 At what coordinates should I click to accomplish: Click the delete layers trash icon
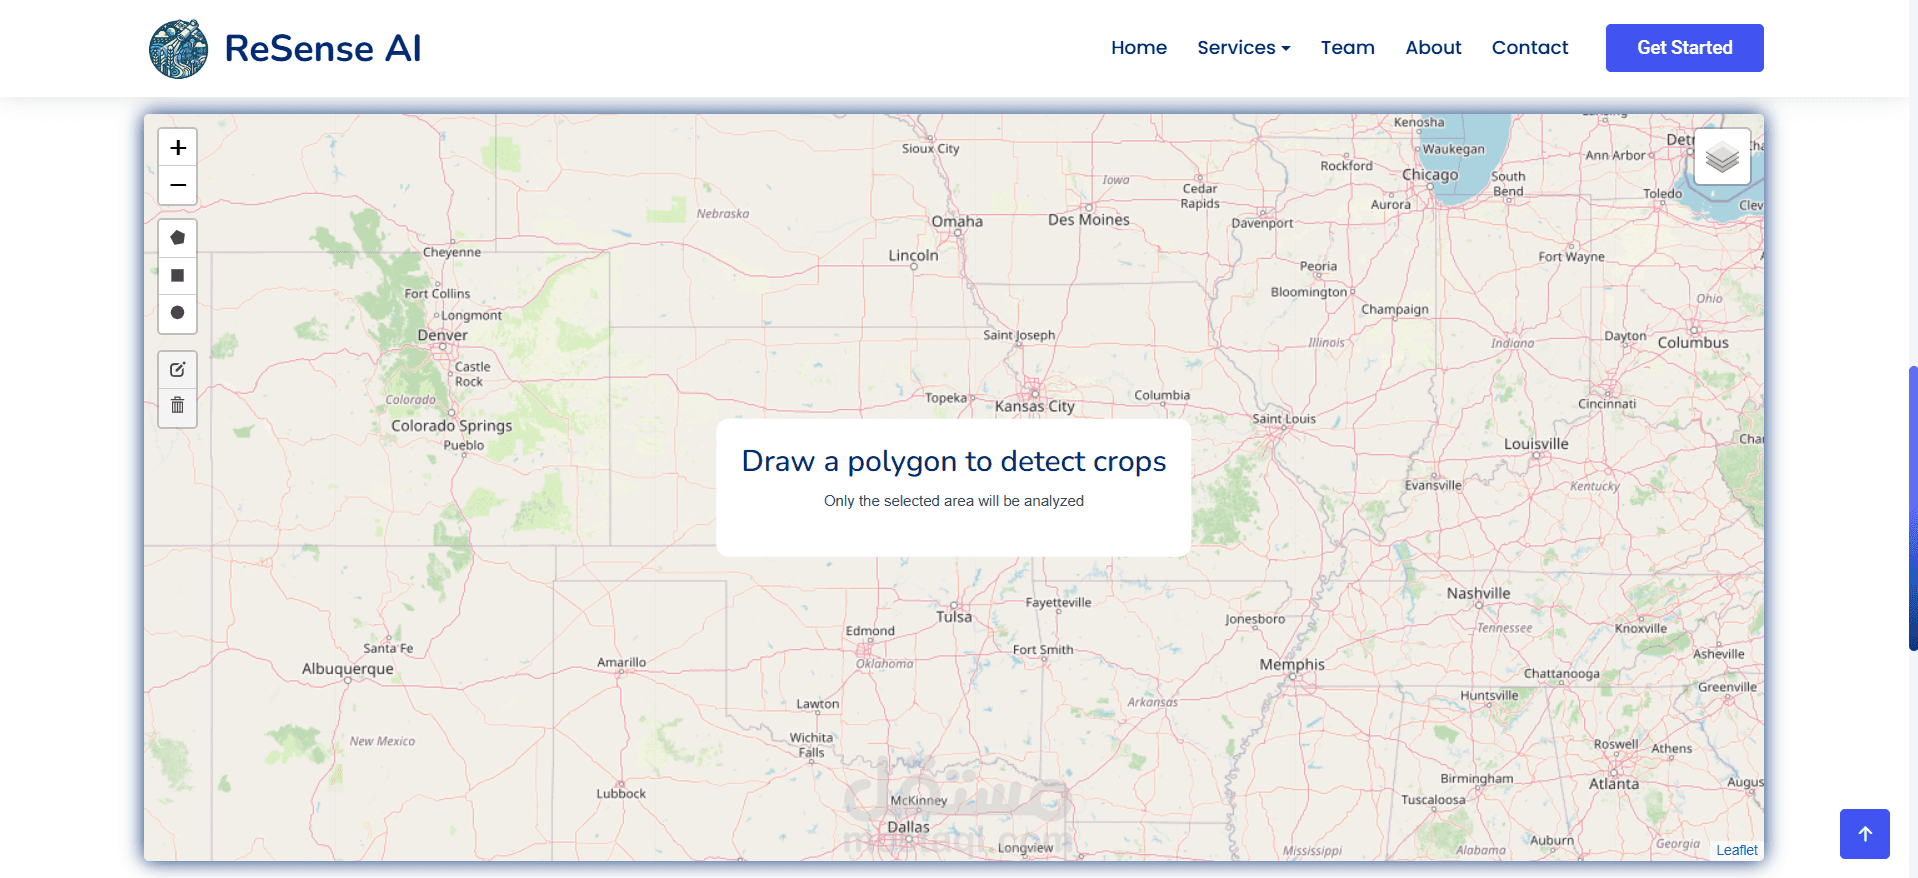[x=178, y=406]
